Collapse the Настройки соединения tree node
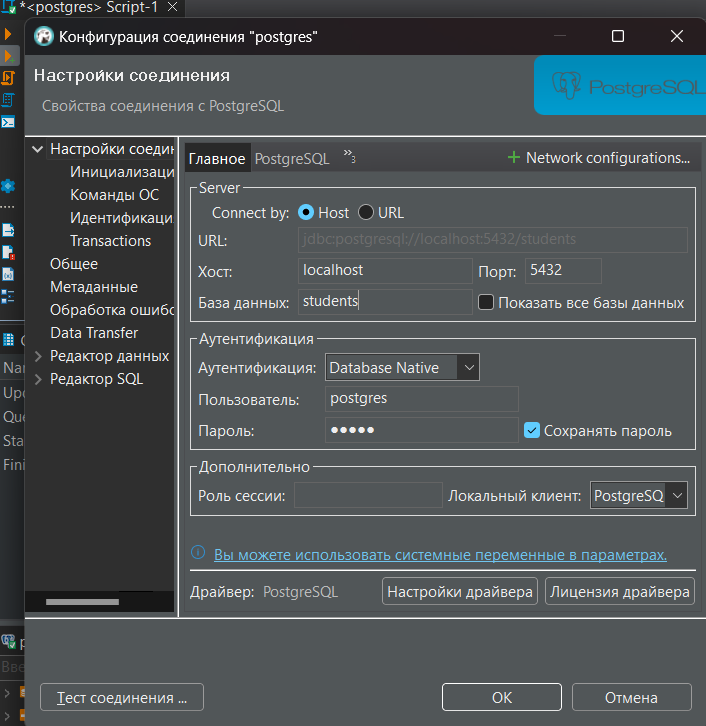The width and height of the screenshot is (706, 726). tap(38, 149)
